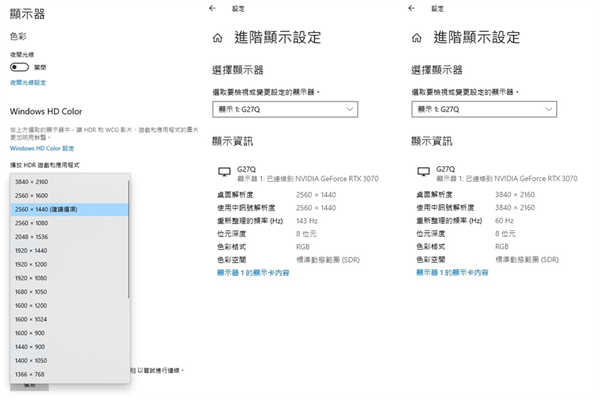Pick 1920 × 1200 from the resolution list
Image resolution: width=600 pixels, height=400 pixels.
click(x=70, y=264)
